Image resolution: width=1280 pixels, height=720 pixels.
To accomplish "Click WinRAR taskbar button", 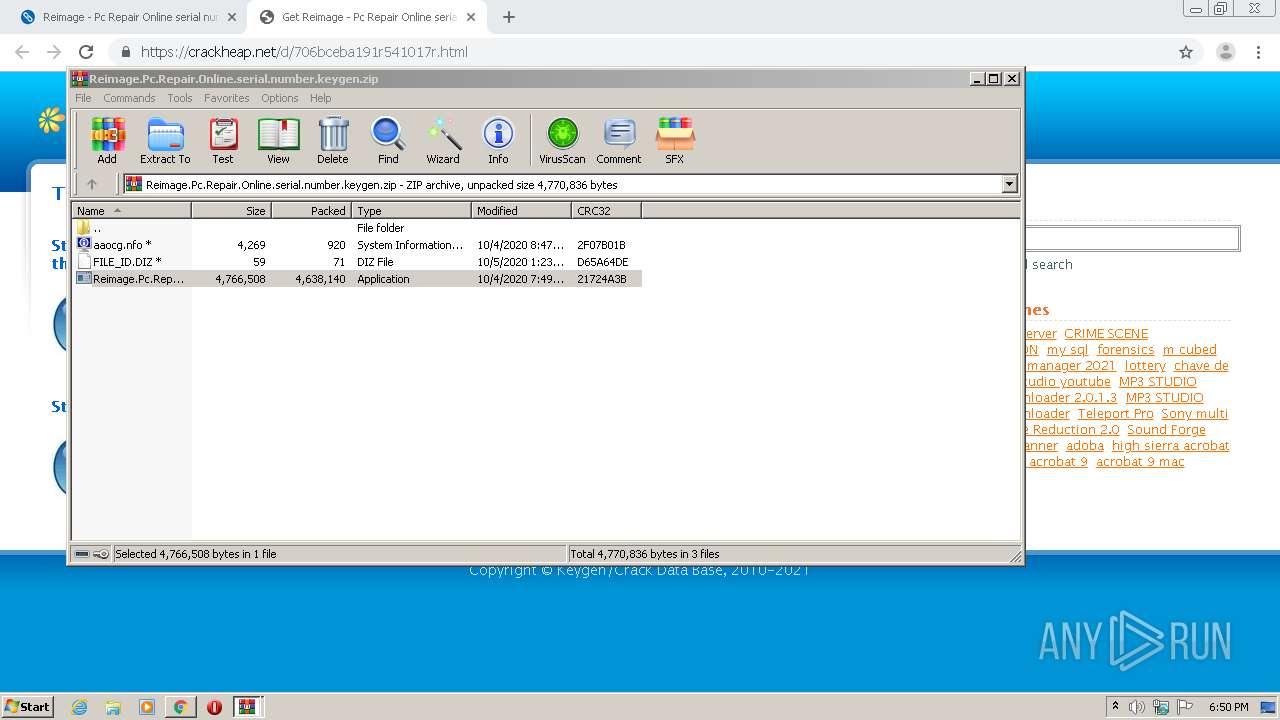I will pyautogui.click(x=248, y=707).
